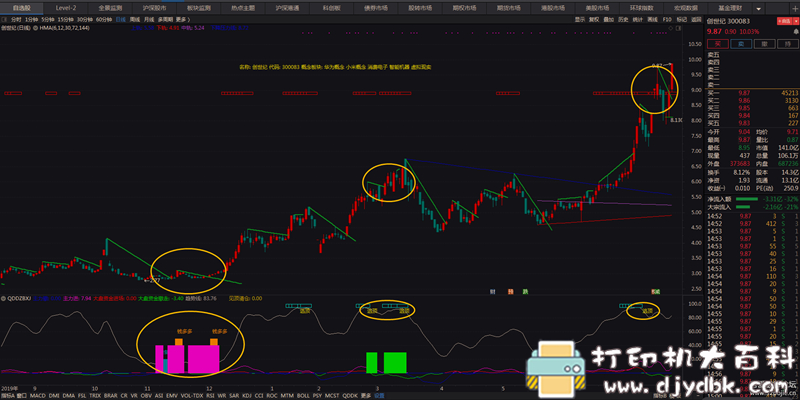This screenshot has width=800, height=400.
Task: Open the 基金理财 tab
Action: coord(731,8)
